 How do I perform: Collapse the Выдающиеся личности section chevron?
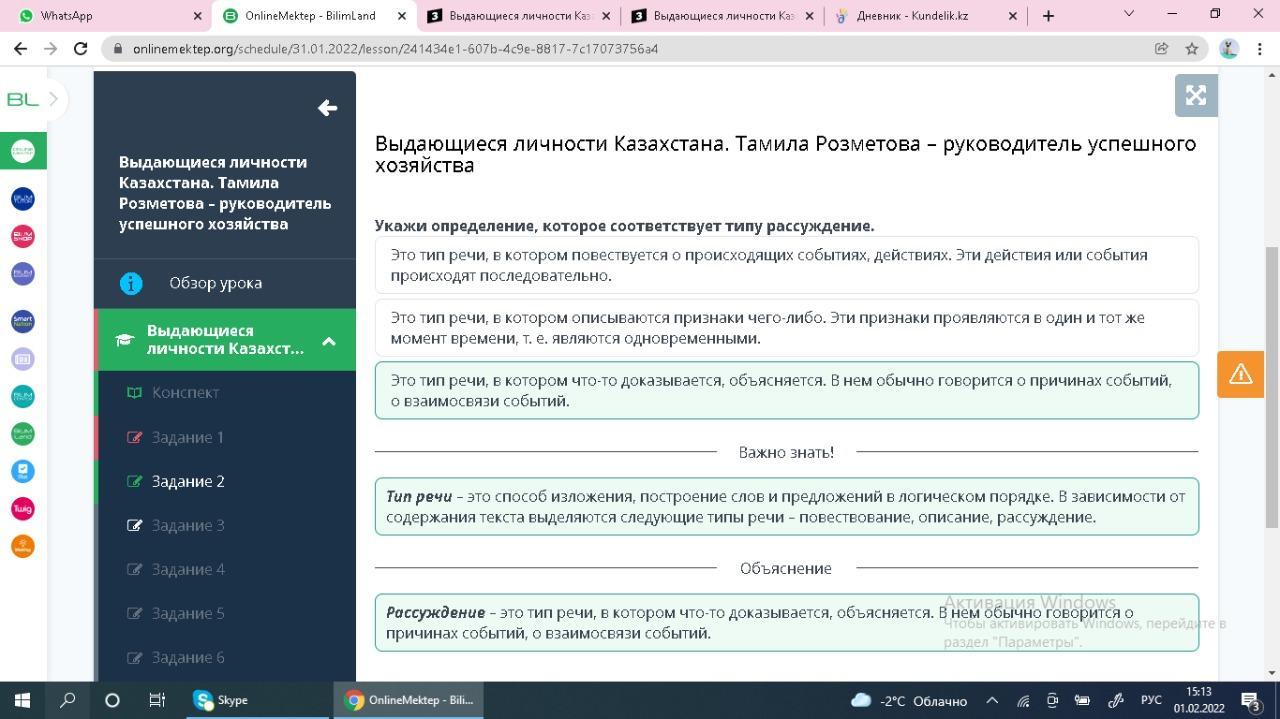[x=328, y=341]
